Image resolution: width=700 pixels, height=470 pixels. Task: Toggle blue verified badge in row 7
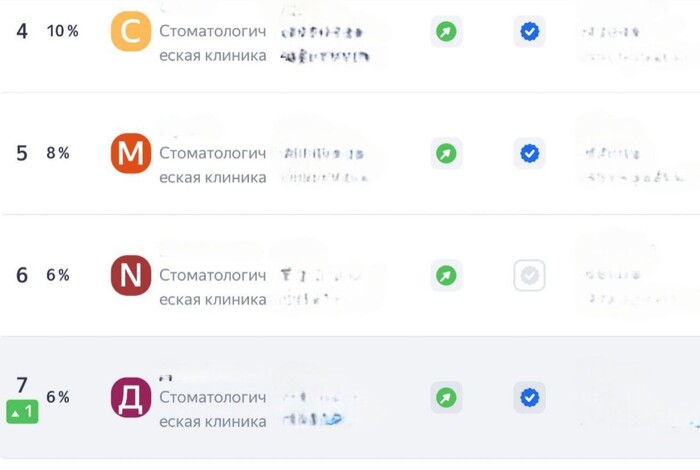[x=529, y=397]
